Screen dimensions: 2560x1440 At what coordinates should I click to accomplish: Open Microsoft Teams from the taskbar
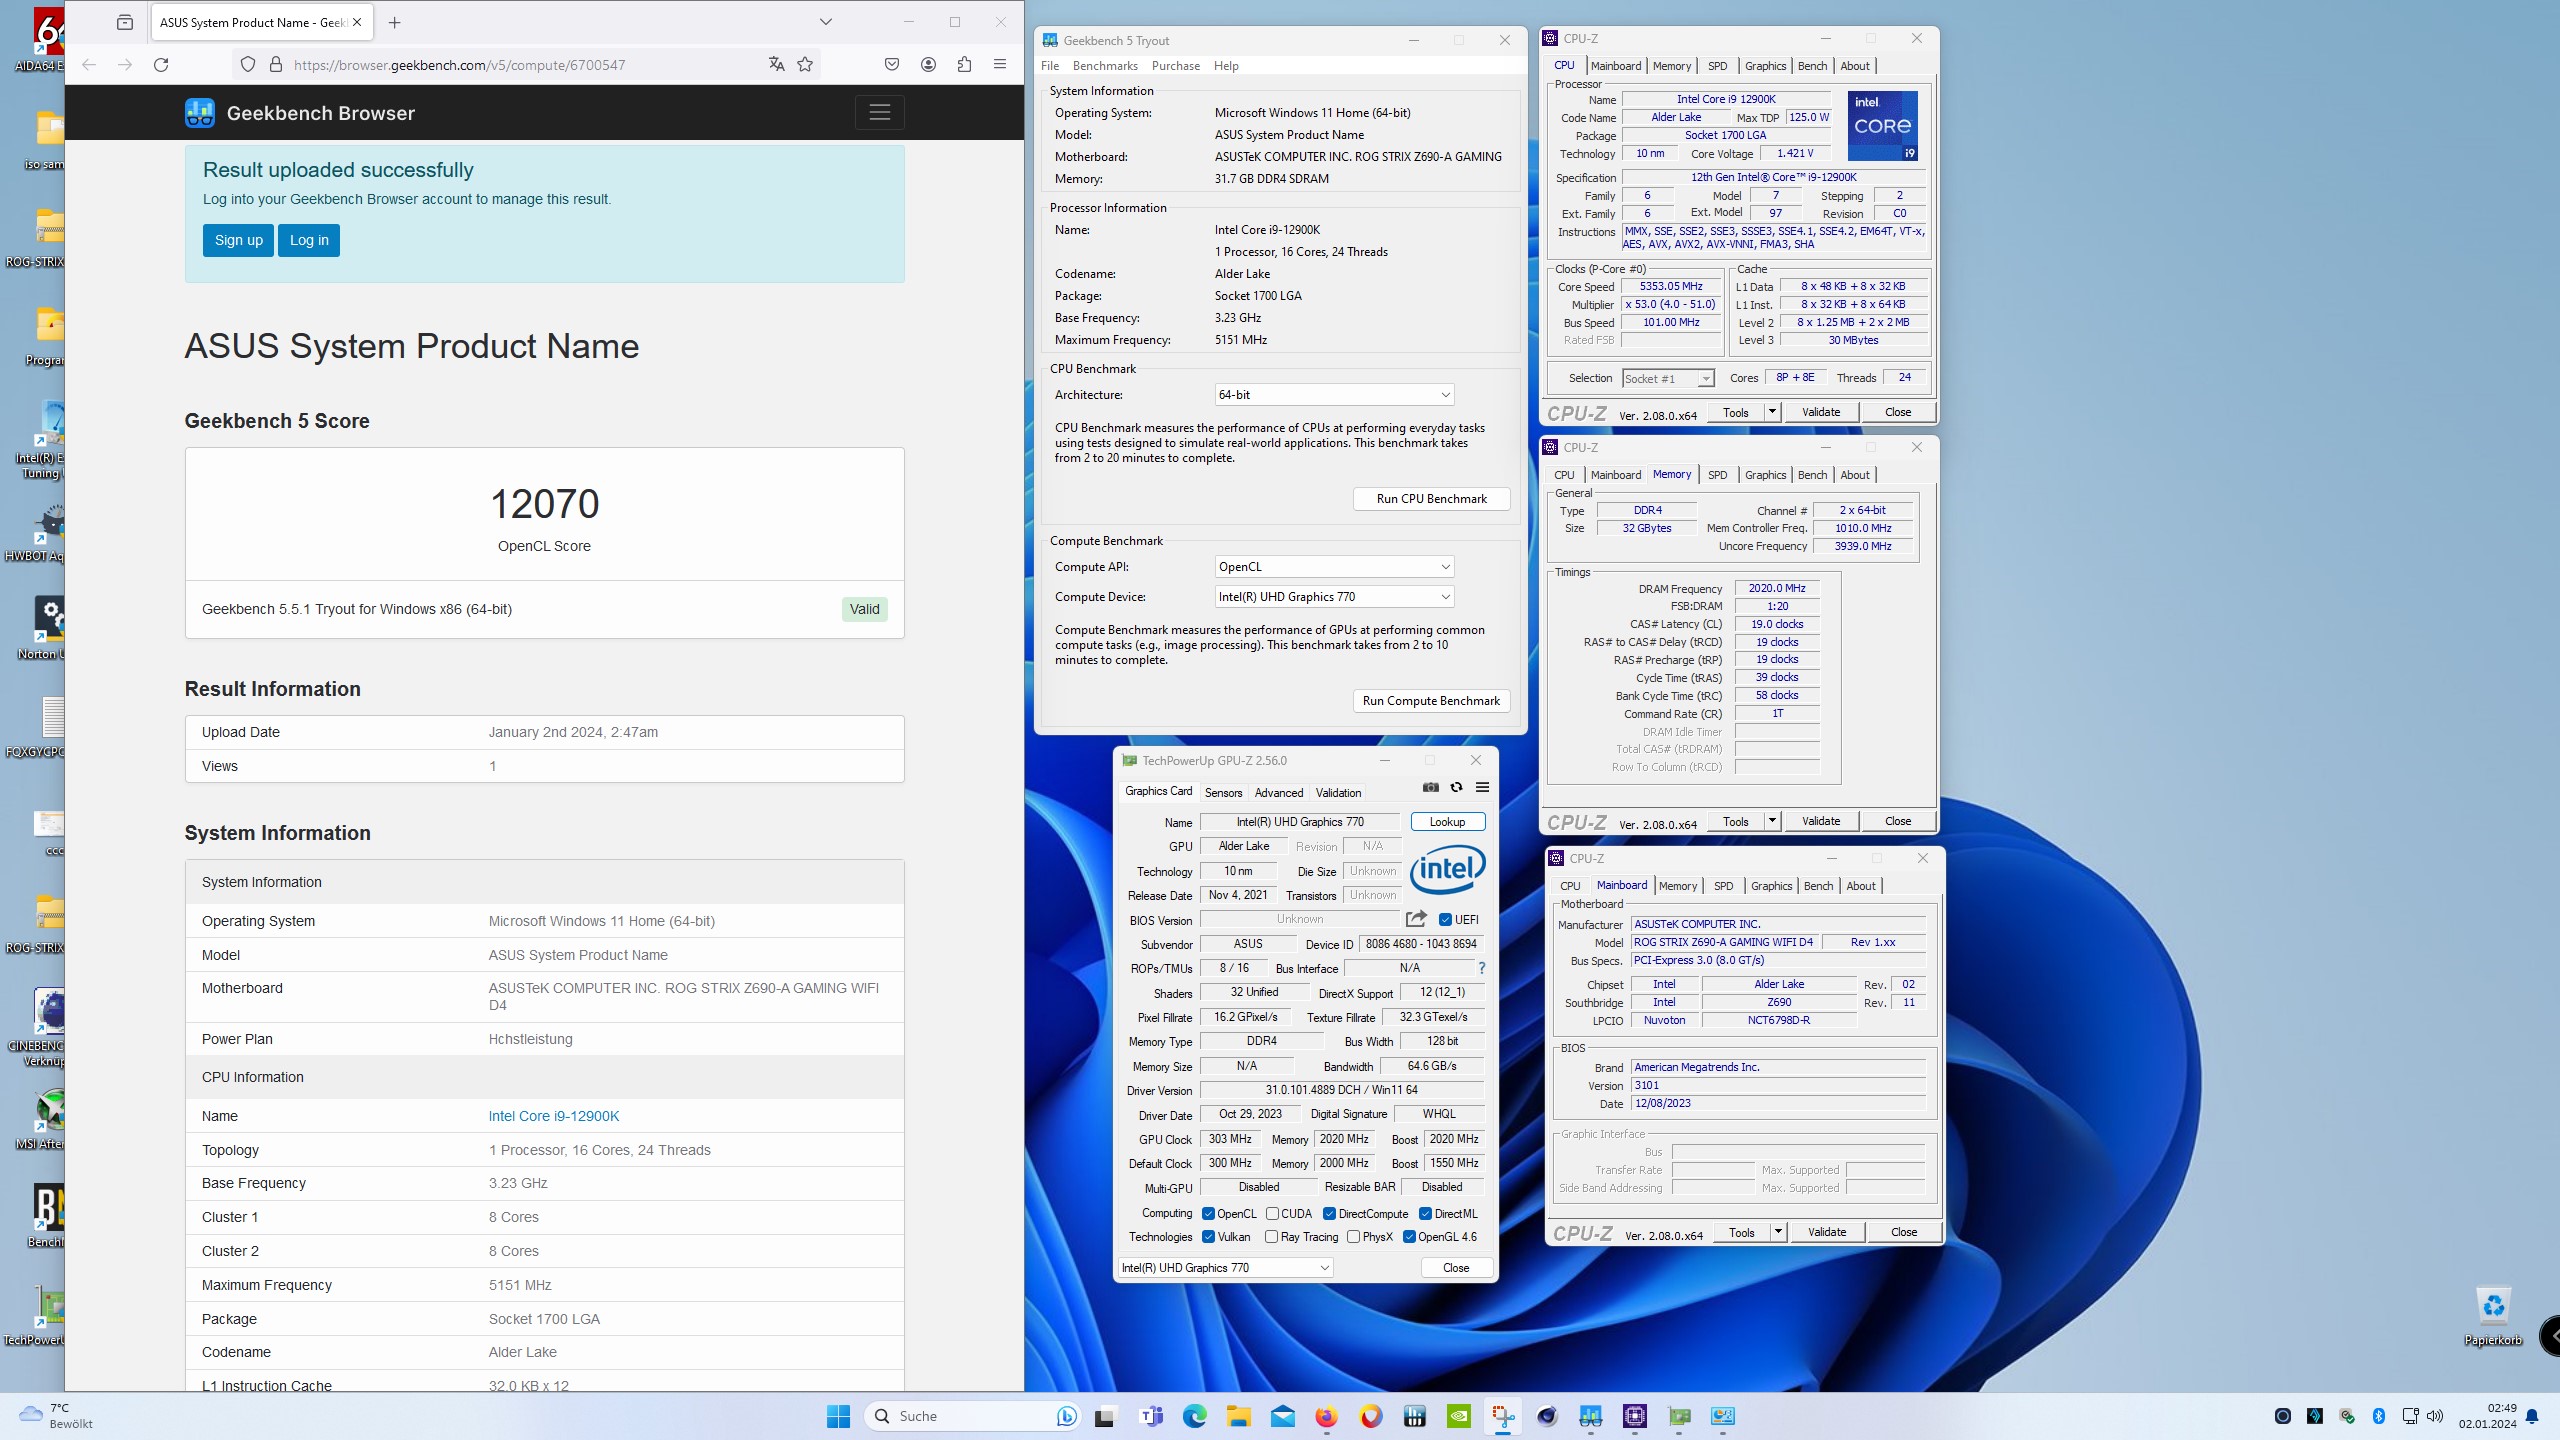(x=1151, y=1416)
